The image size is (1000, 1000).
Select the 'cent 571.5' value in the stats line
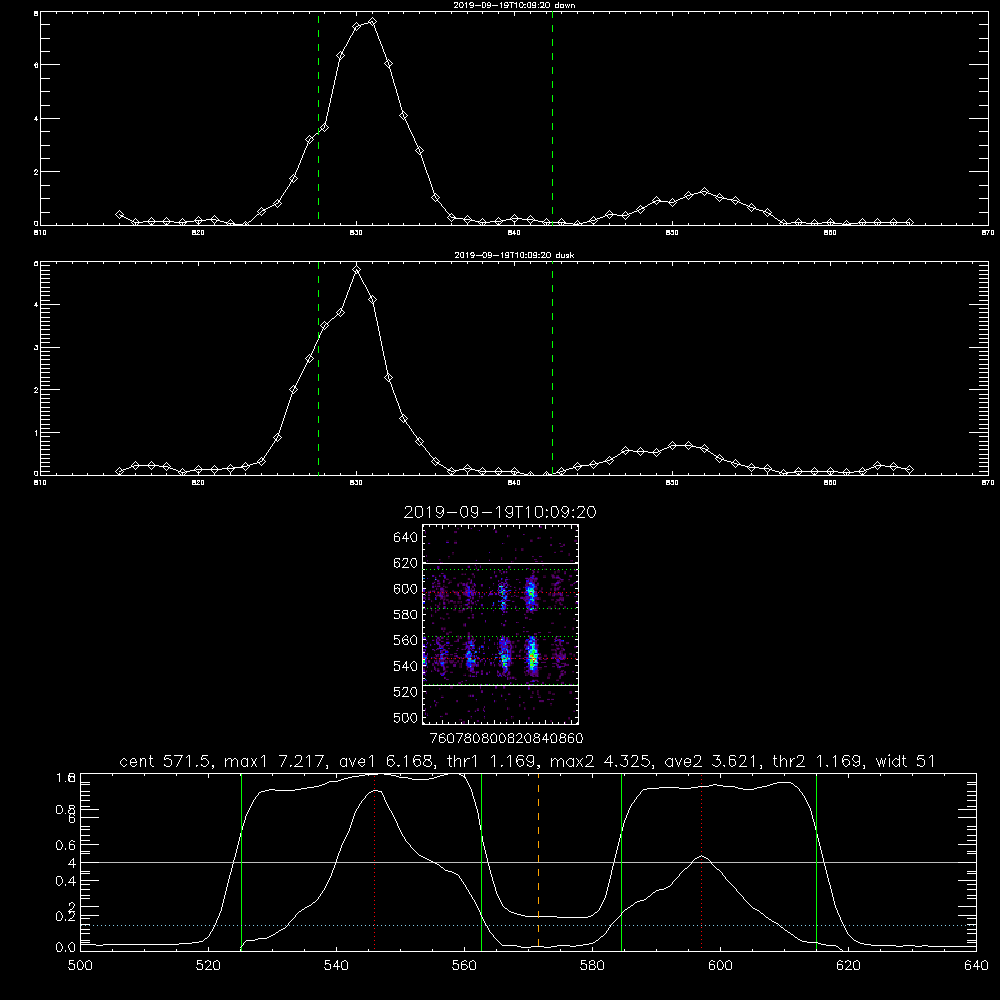(166, 761)
